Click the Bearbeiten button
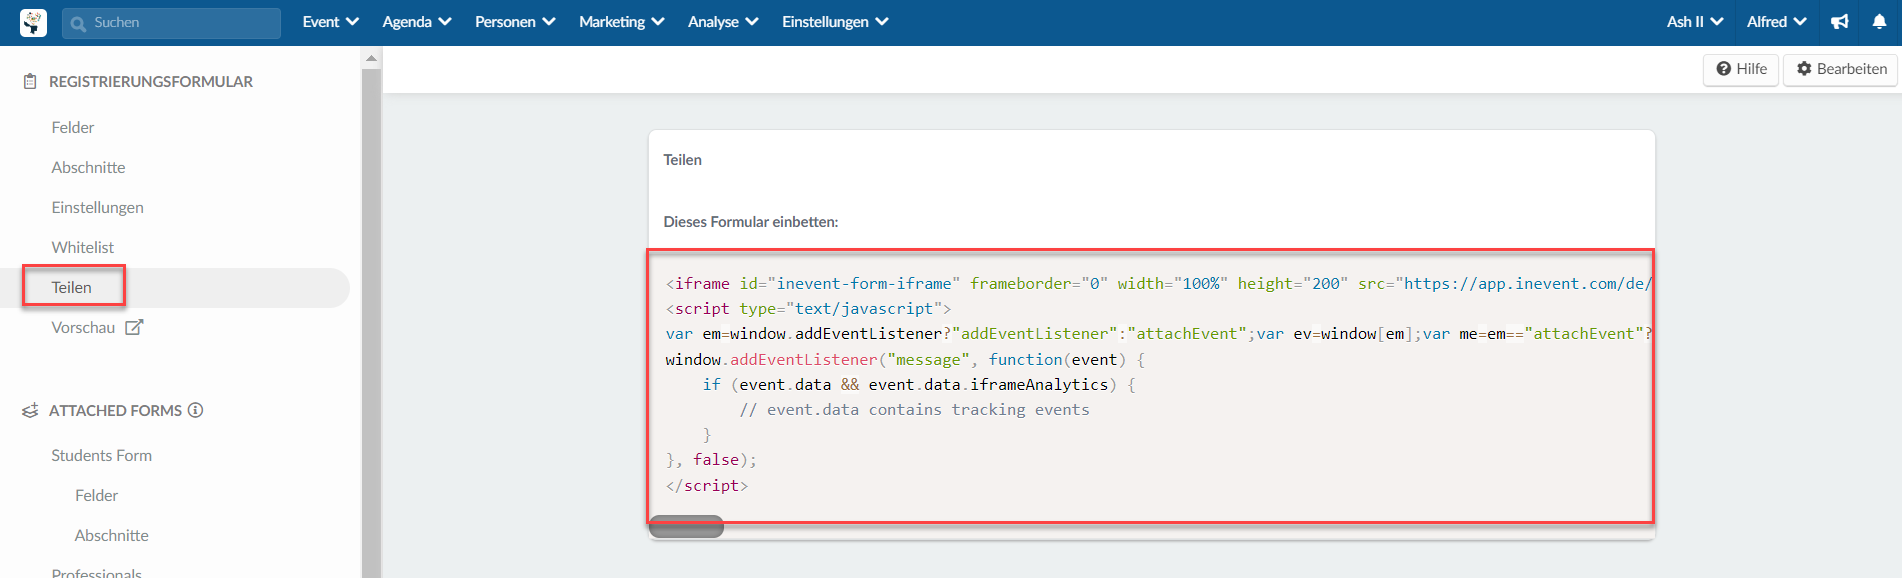1902x578 pixels. [1841, 69]
